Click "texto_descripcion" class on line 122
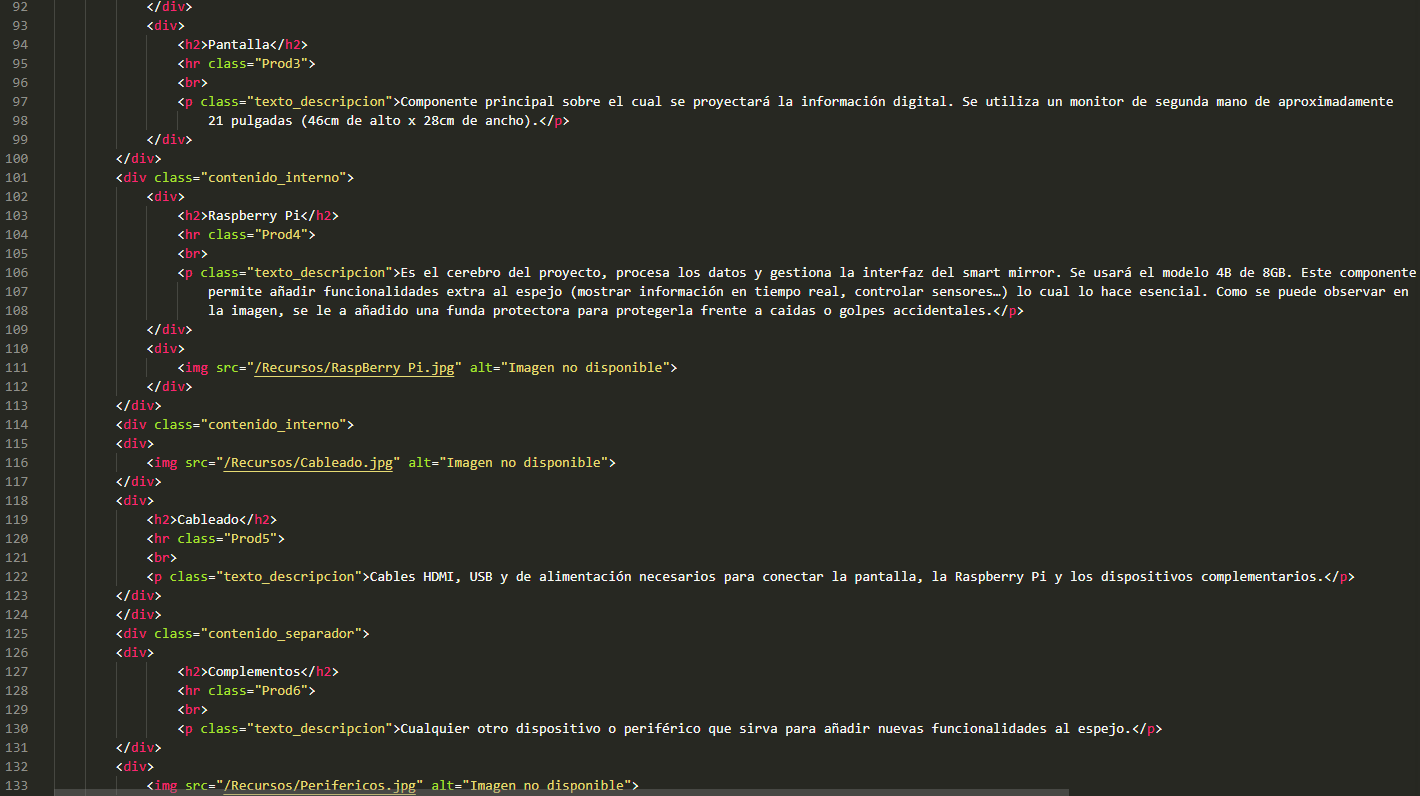This screenshot has height=796, width=1420. point(289,577)
